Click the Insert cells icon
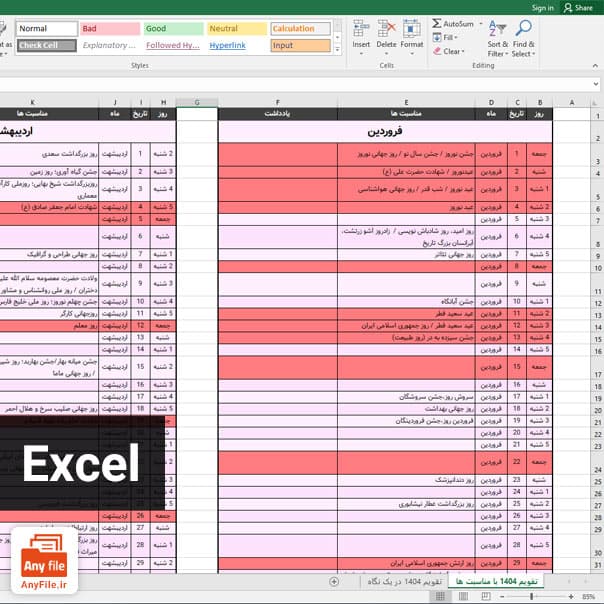 [361, 29]
